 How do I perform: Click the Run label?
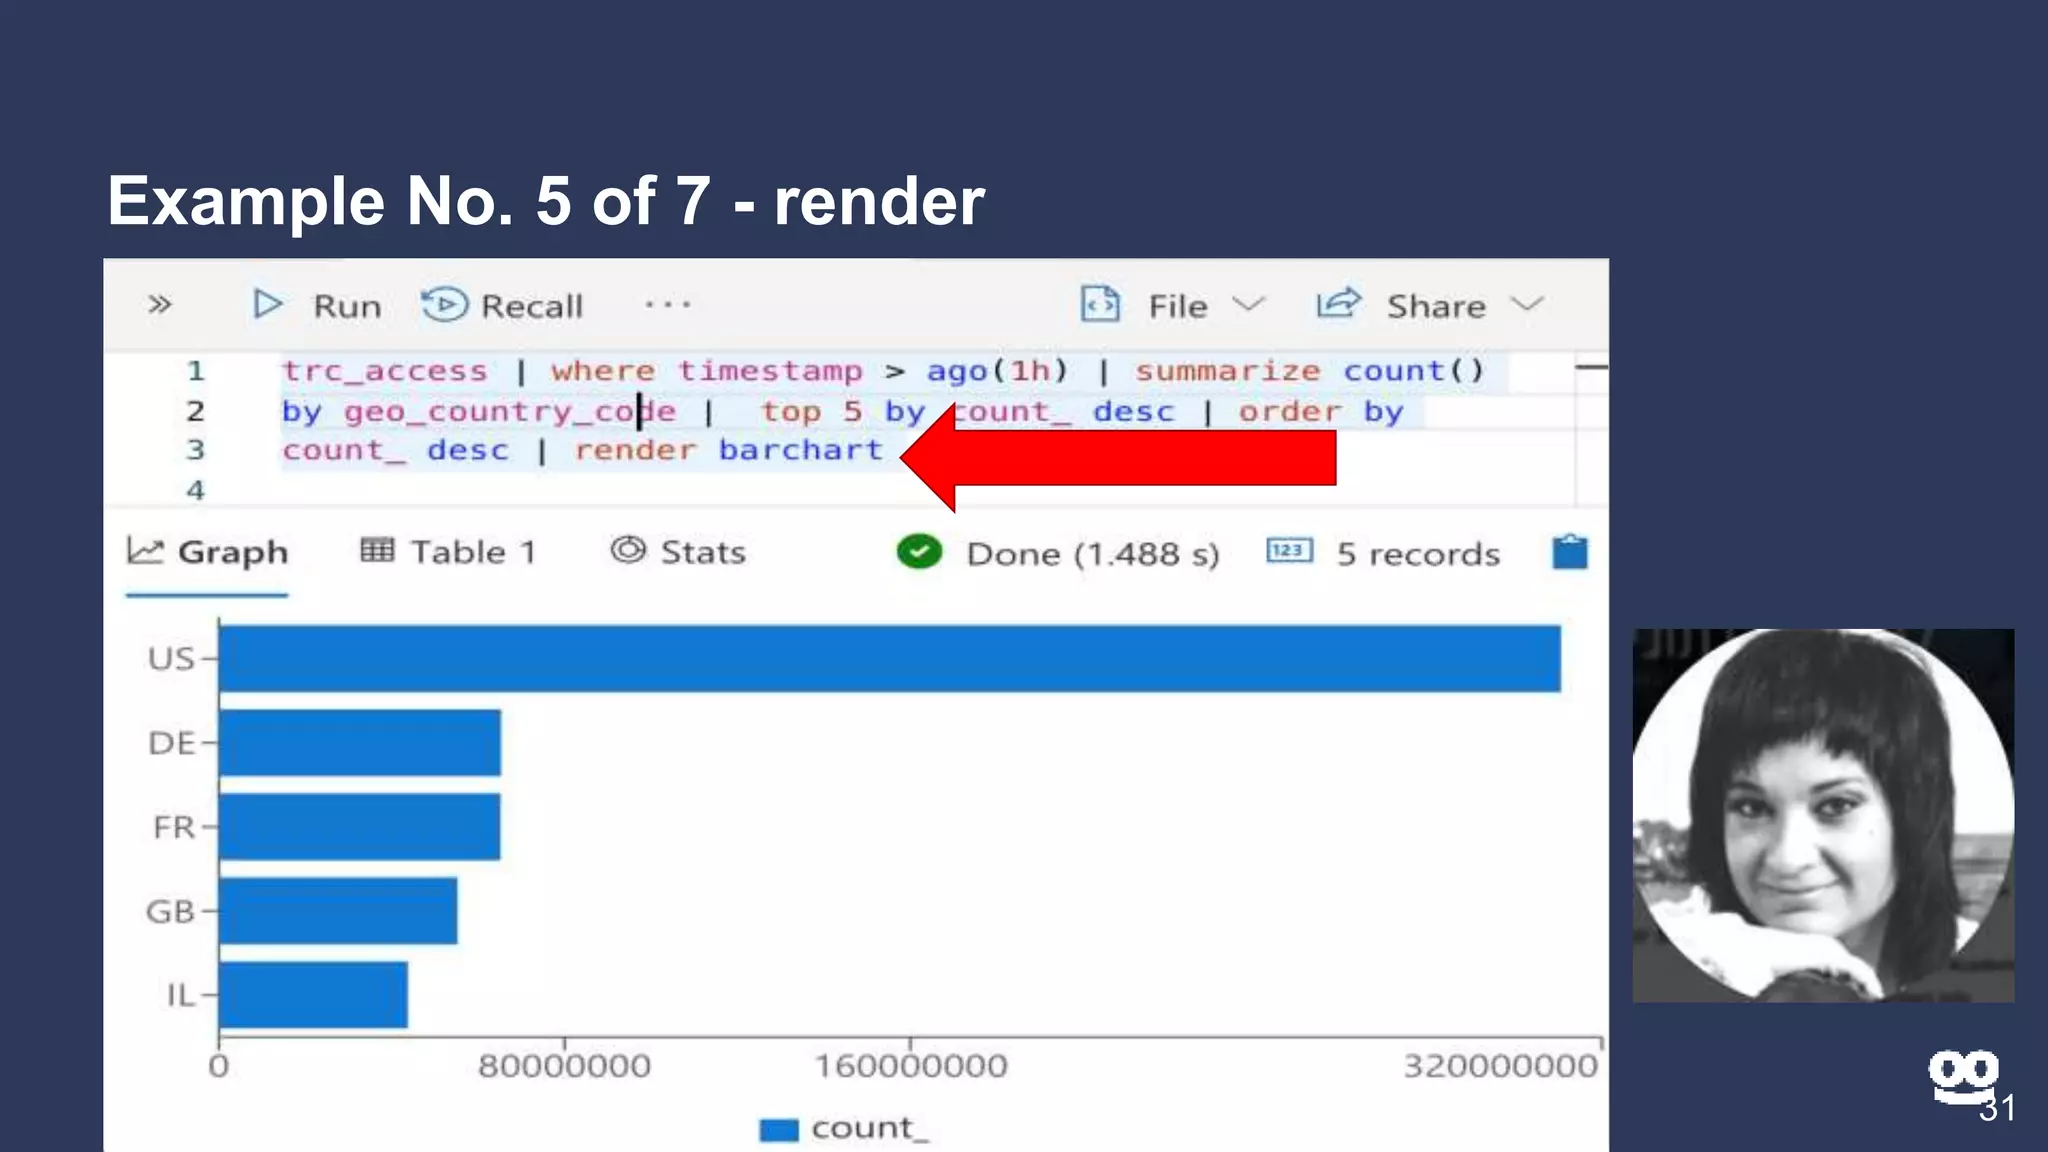(347, 306)
